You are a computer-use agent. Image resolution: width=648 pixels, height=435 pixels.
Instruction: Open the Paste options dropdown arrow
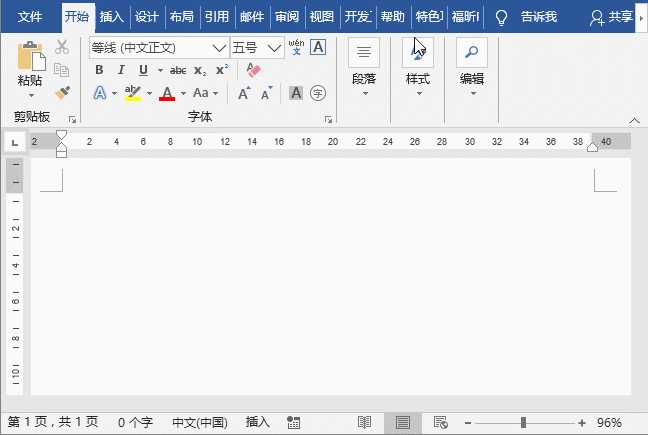pos(31,95)
